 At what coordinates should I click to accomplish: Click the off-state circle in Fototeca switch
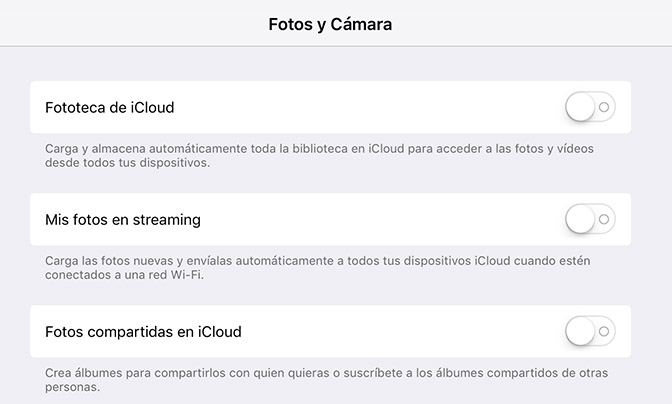[x=604, y=106]
